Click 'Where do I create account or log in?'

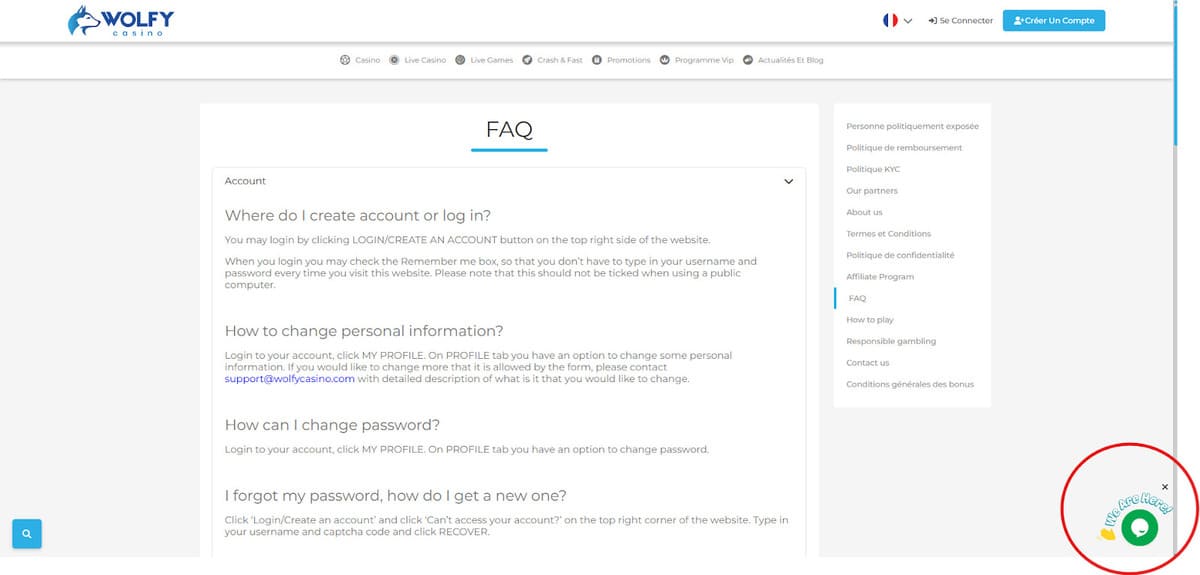tap(358, 215)
